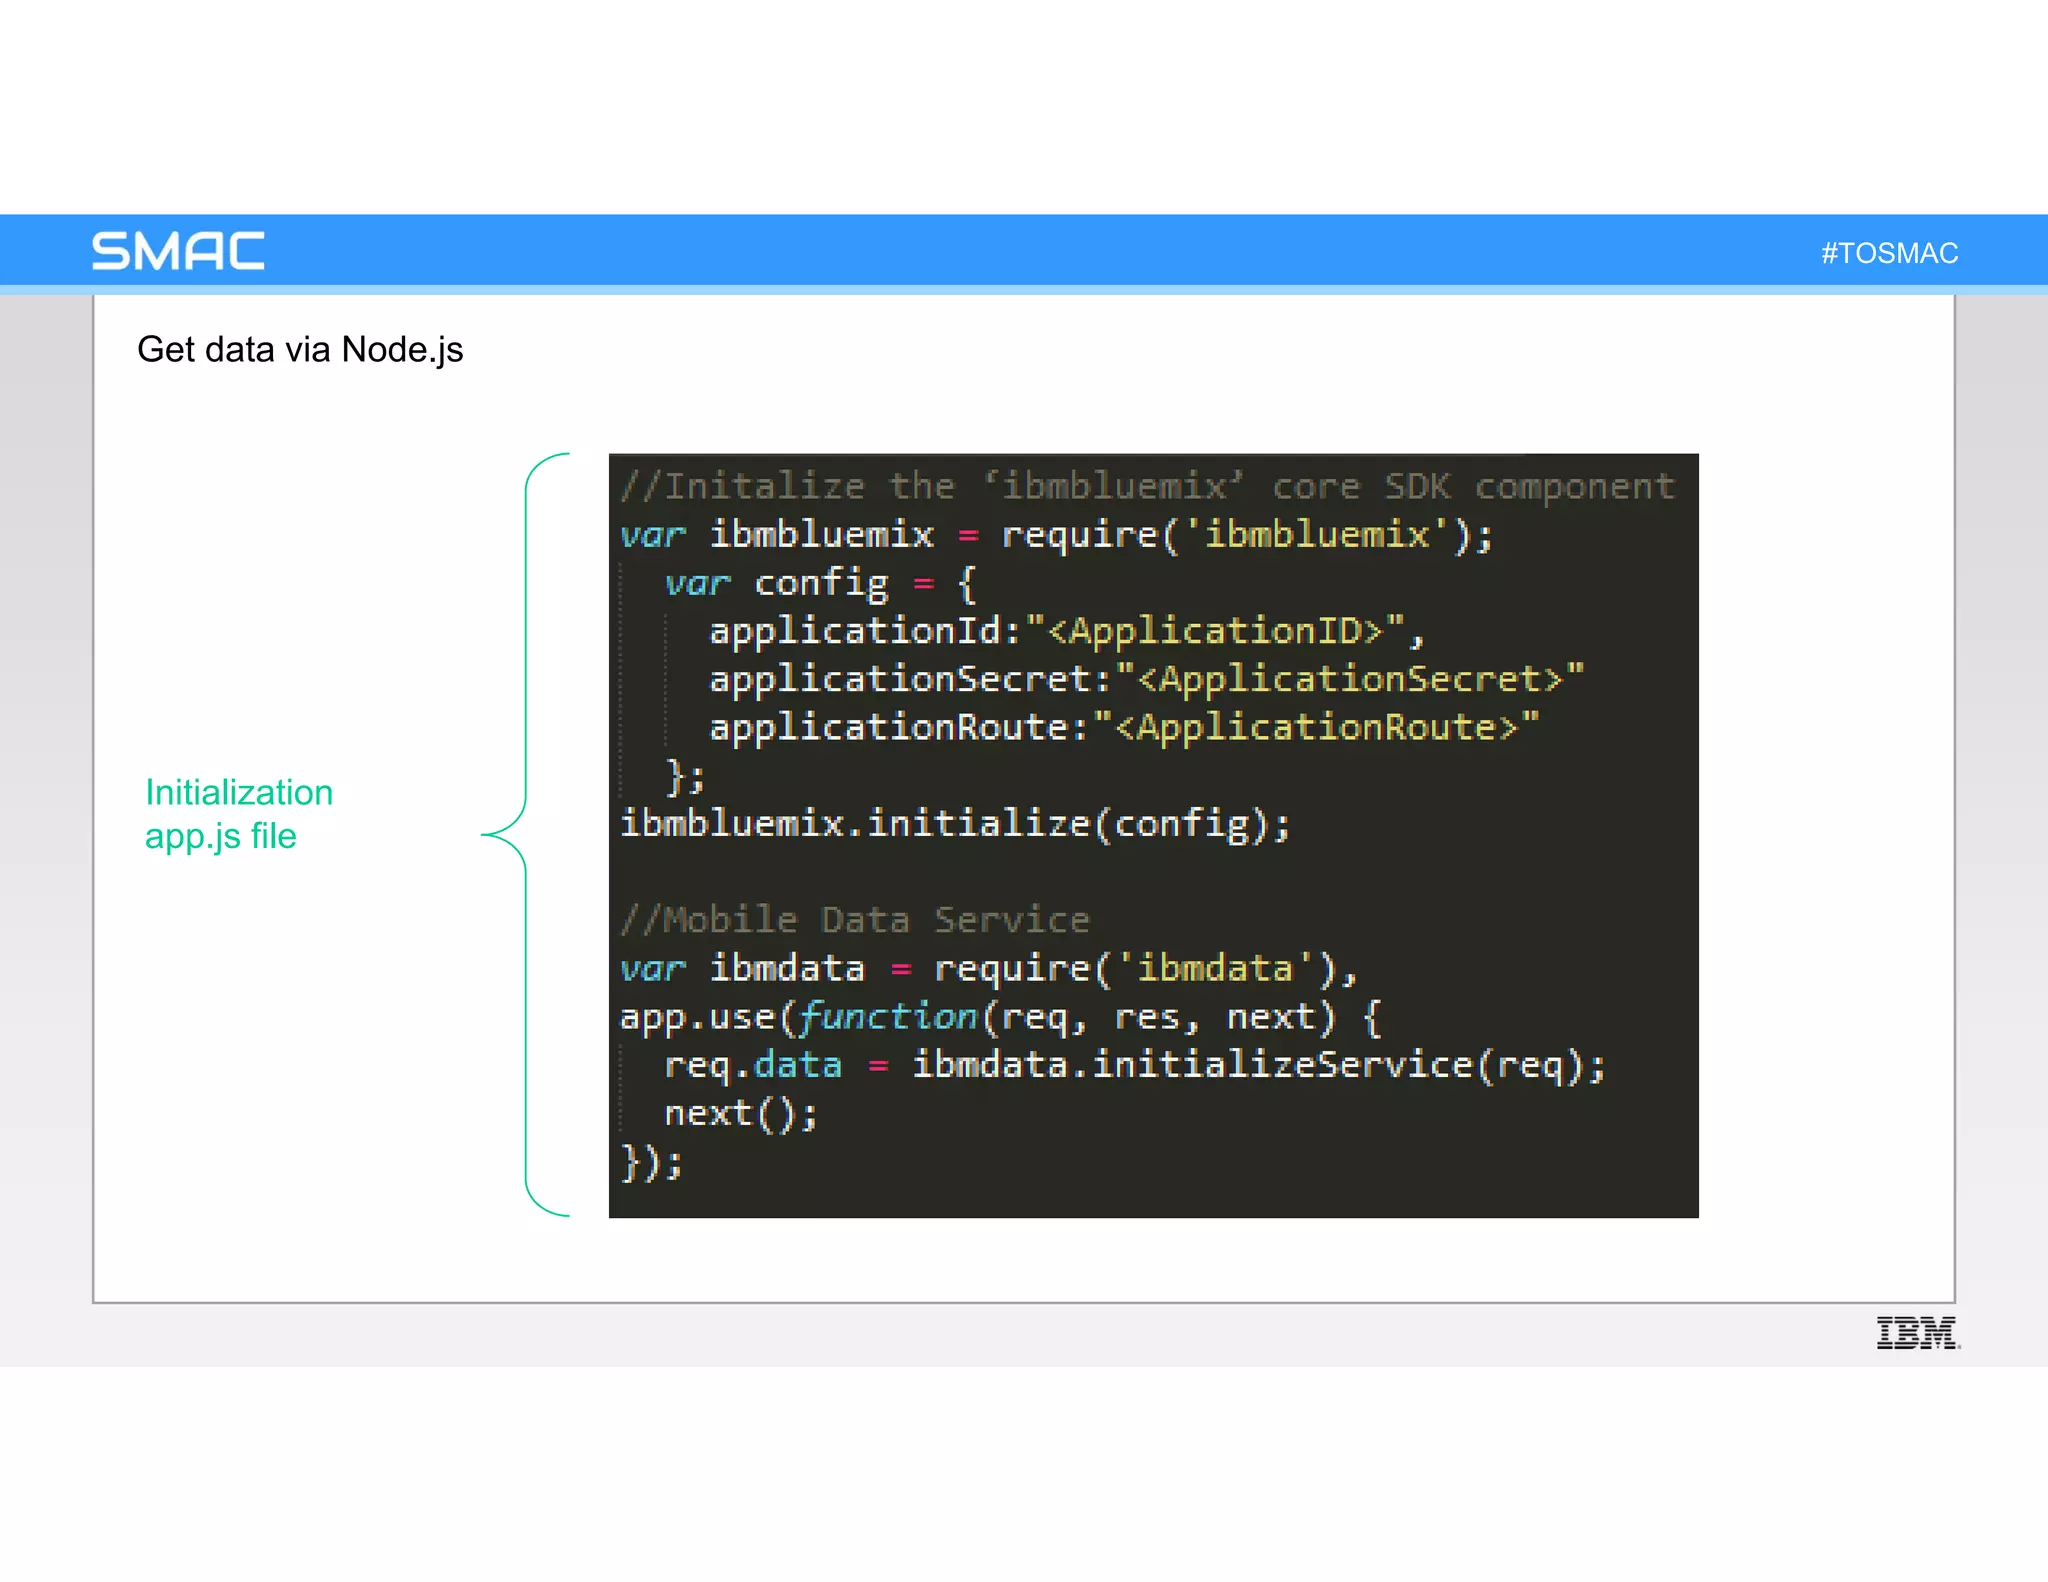The image size is (2048, 1582).
Task: Click the 'app.js file' label text
Action: click(x=221, y=836)
